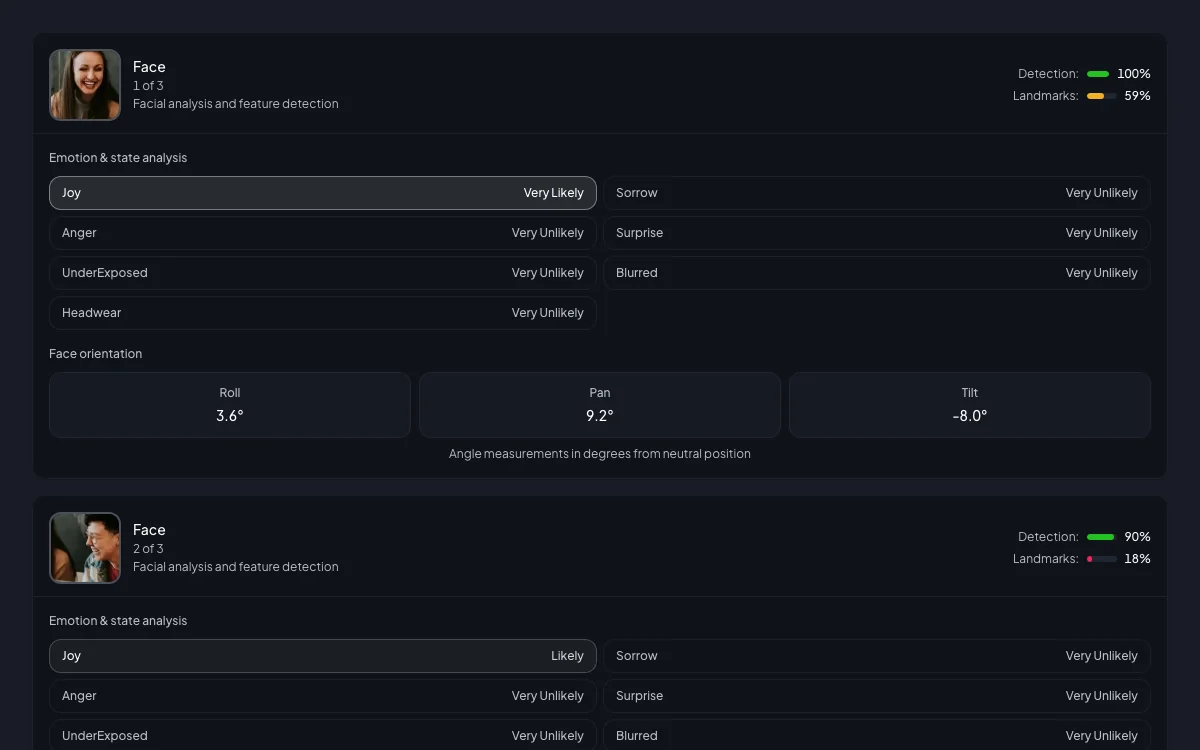Open the smiling woman face thumbnail

pyautogui.click(x=85, y=85)
